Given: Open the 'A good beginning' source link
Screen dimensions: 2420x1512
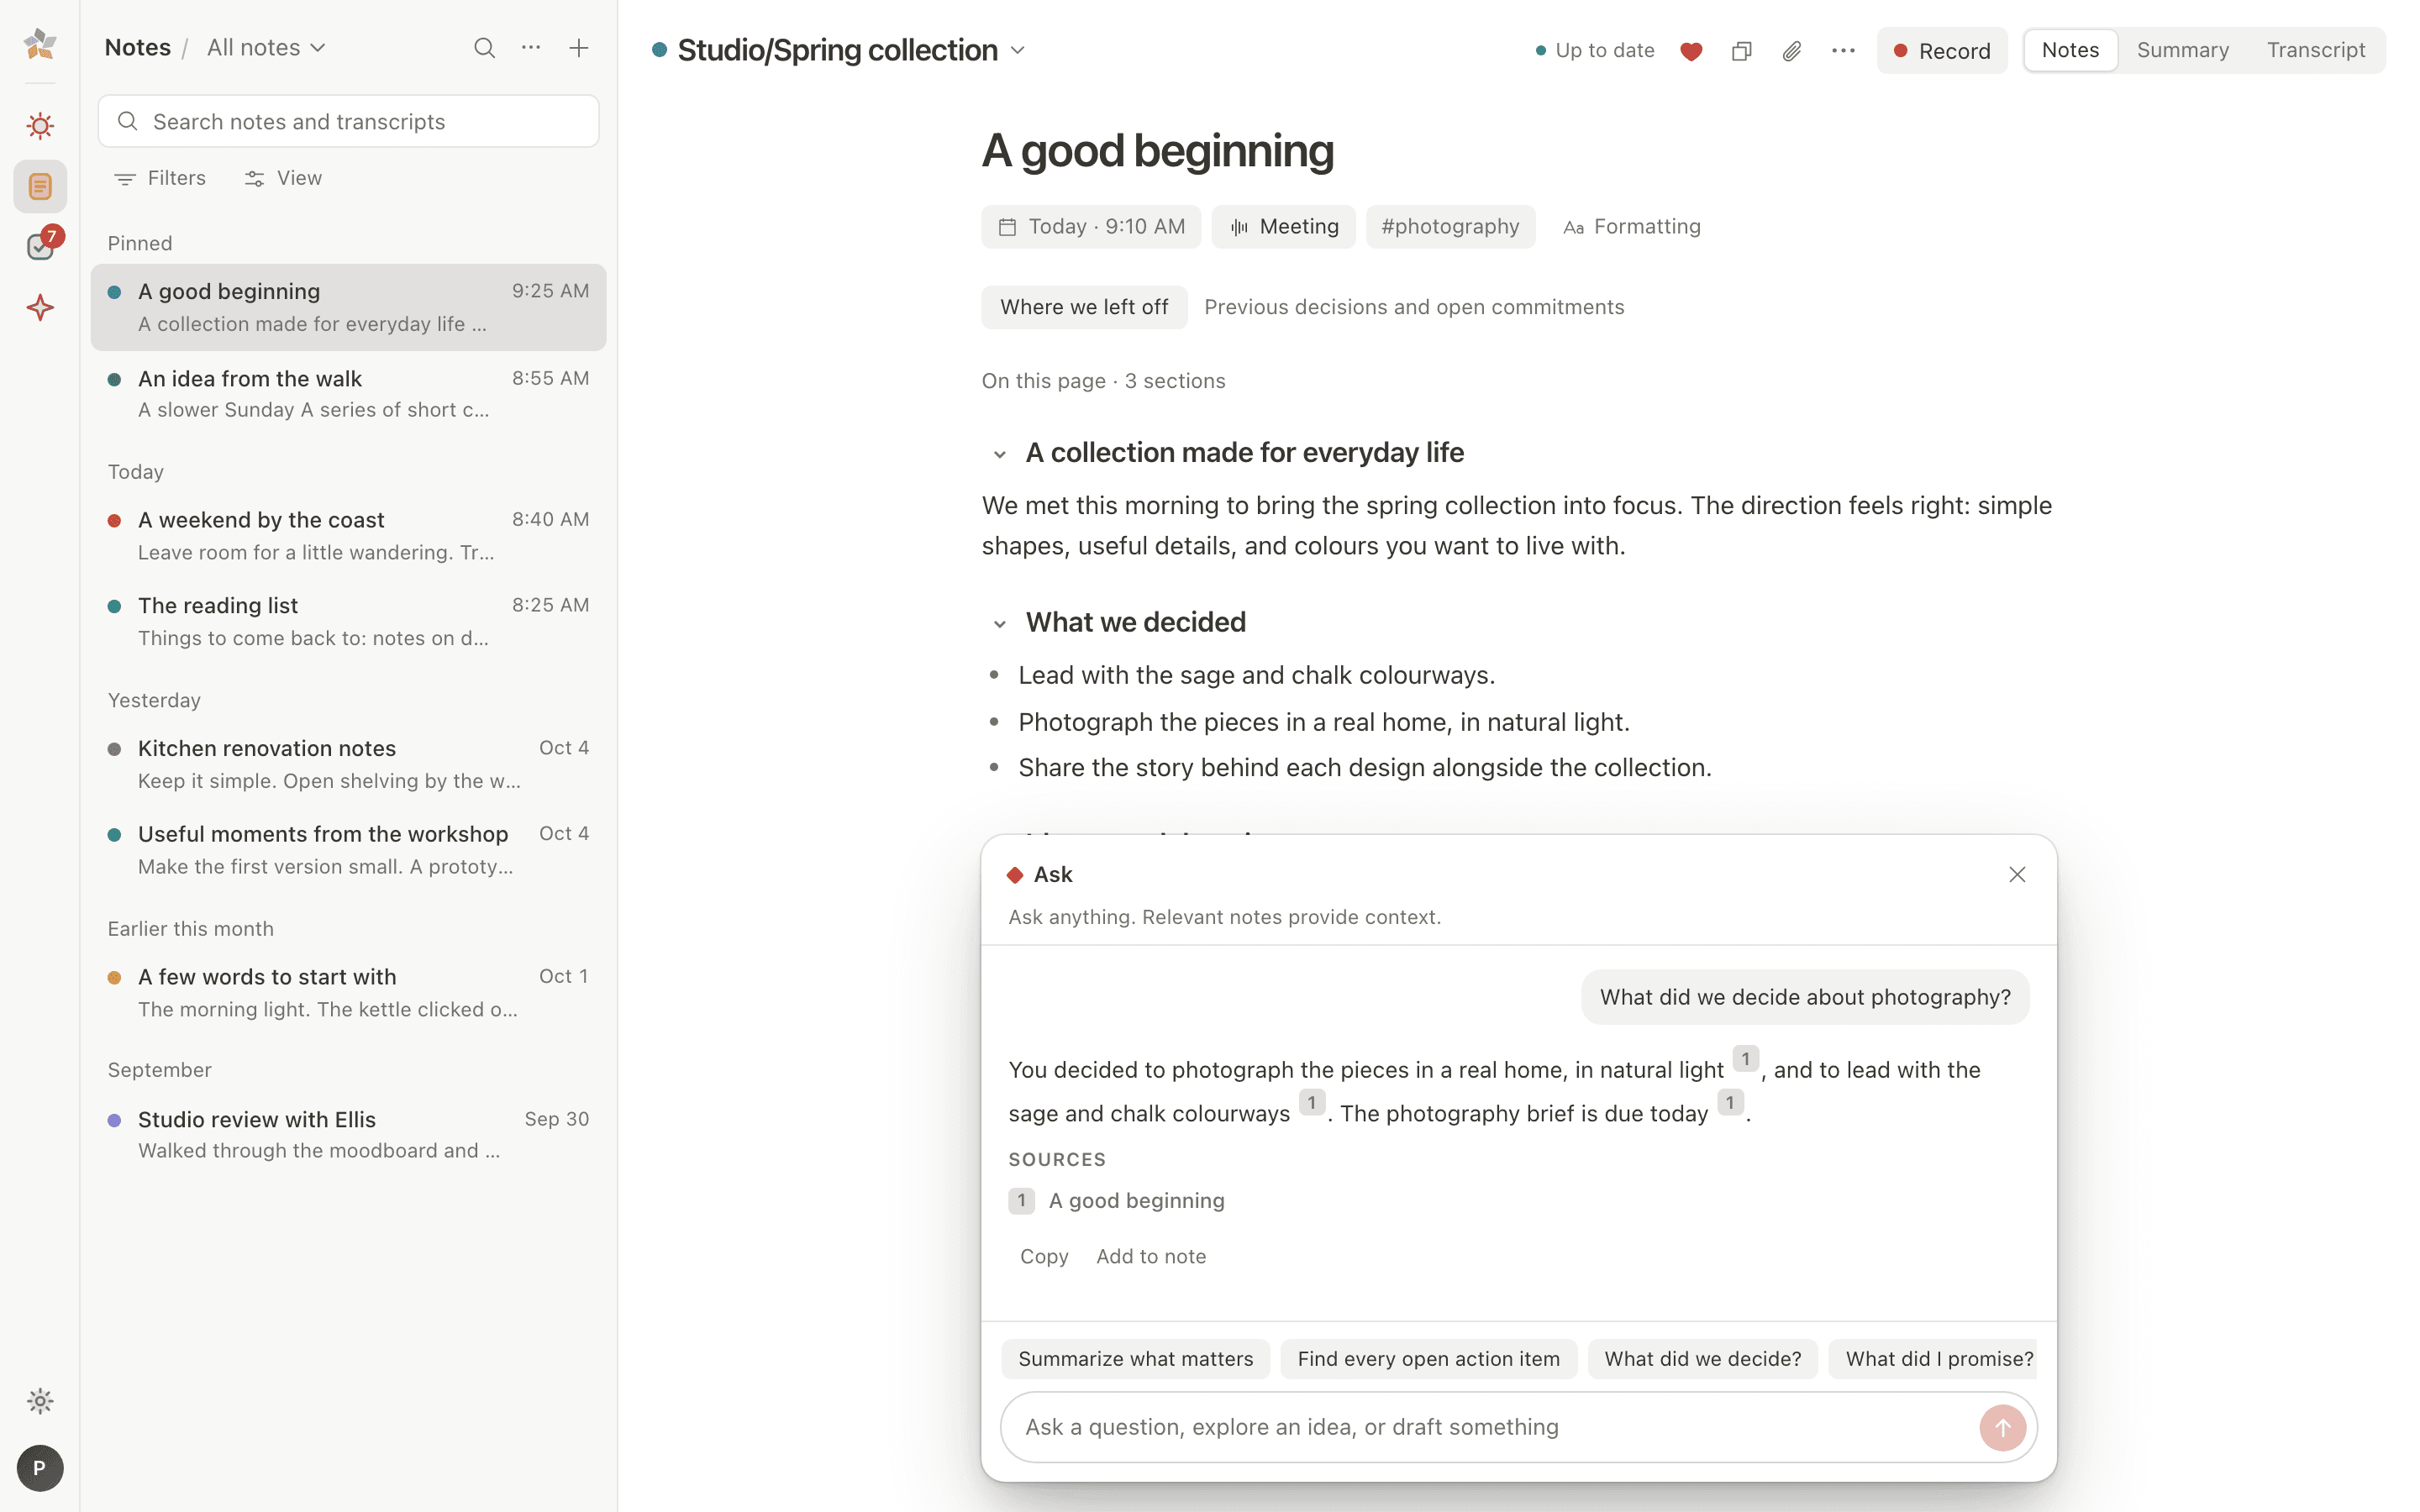Looking at the screenshot, I should tap(1117, 1201).
